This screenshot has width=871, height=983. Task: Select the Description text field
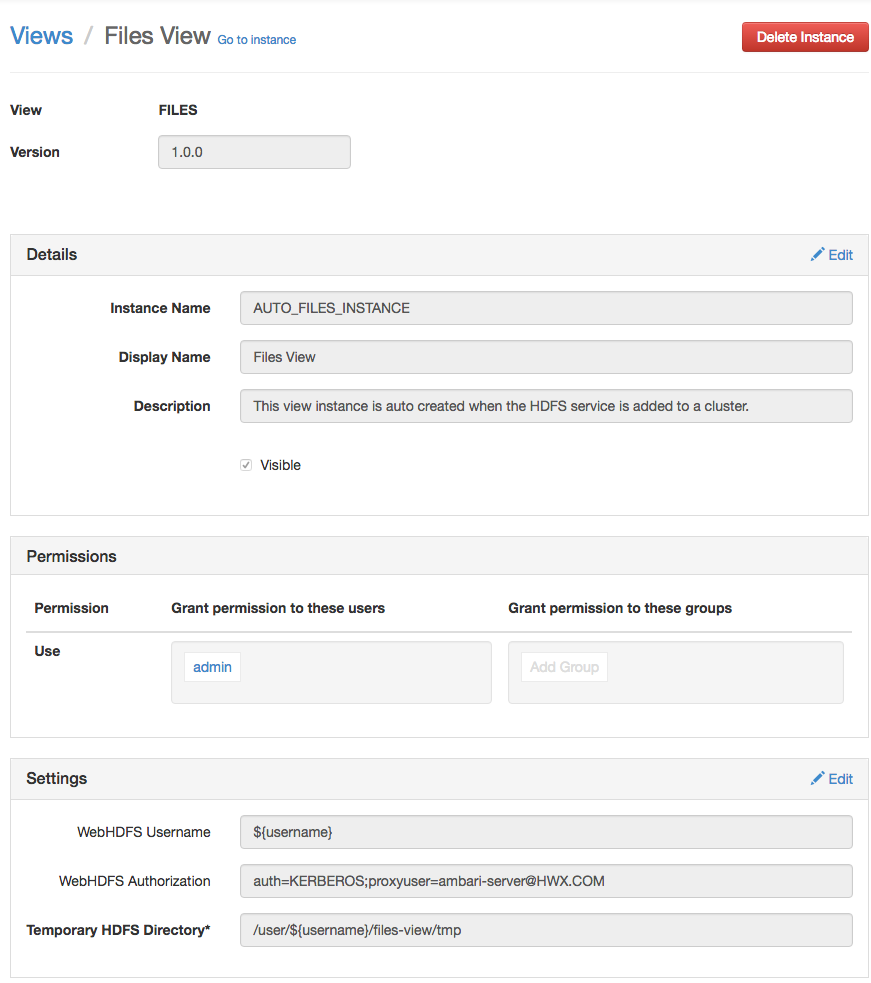546,406
